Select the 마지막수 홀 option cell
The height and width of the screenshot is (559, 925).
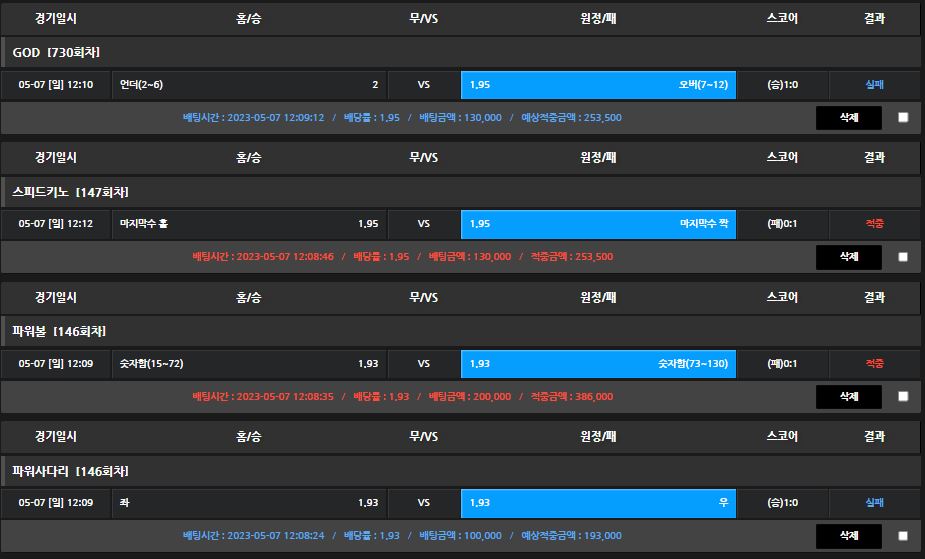(x=249, y=224)
